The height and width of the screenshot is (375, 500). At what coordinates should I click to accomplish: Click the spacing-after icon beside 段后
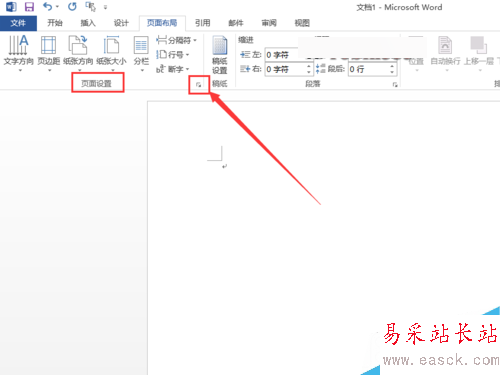coord(320,69)
